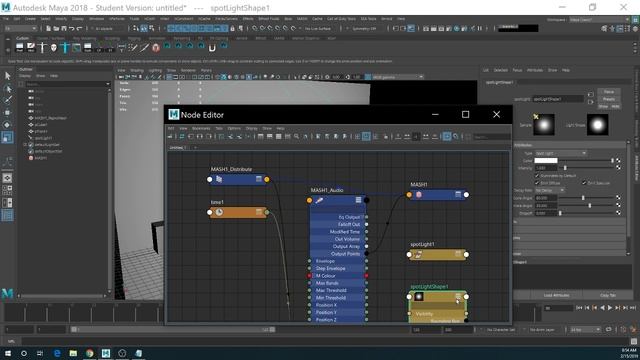Click the Maya icon in the taskbar
Image resolution: width=640 pixels, height=360 pixels.
pyautogui.click(x=106, y=353)
